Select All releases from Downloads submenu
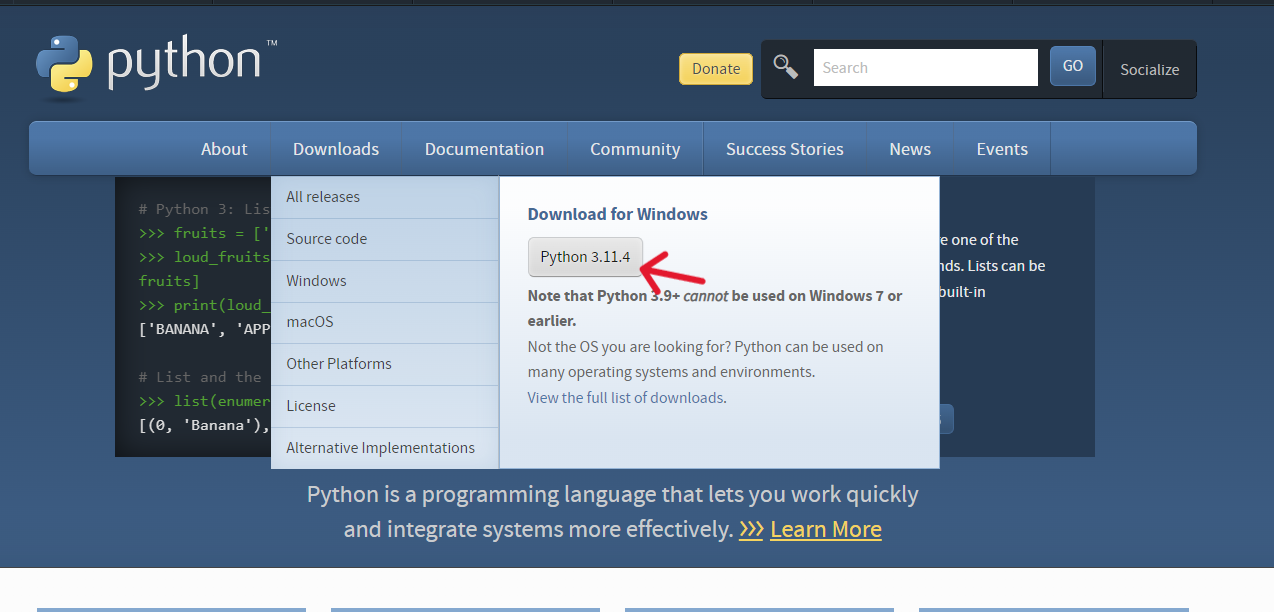1274x612 pixels. (385, 197)
